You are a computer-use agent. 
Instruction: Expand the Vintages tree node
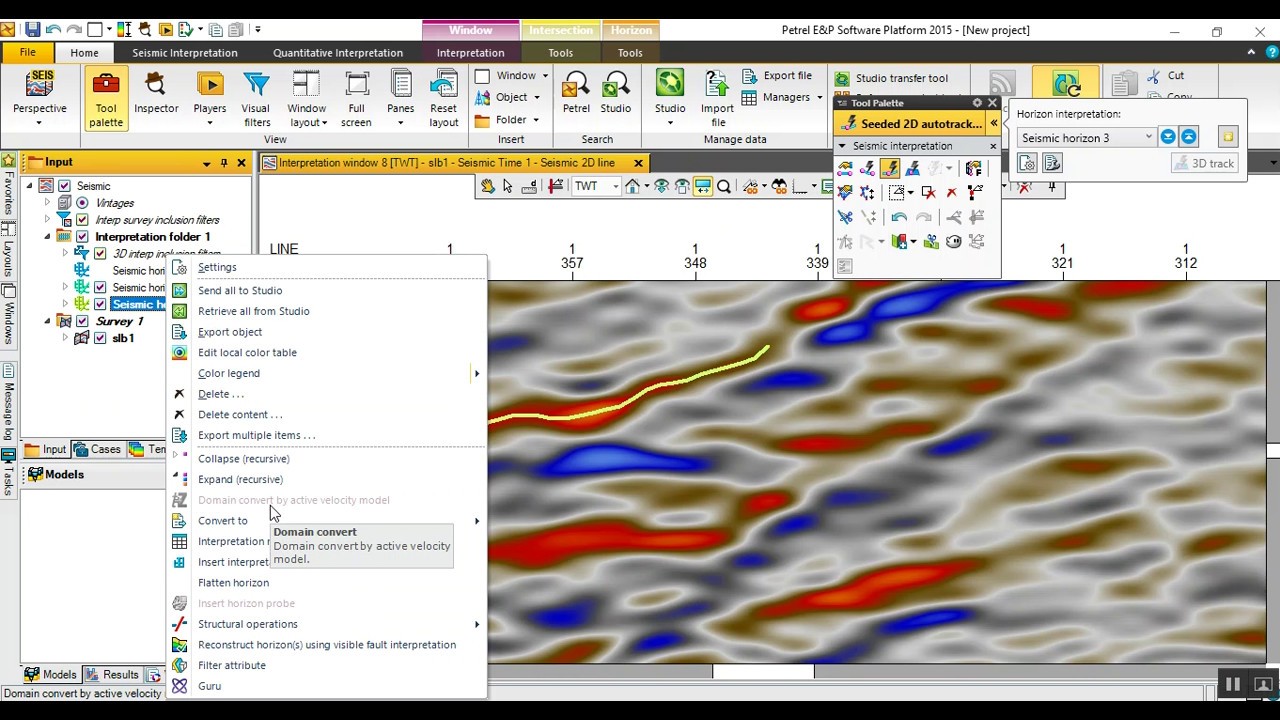pyautogui.click(x=46, y=203)
